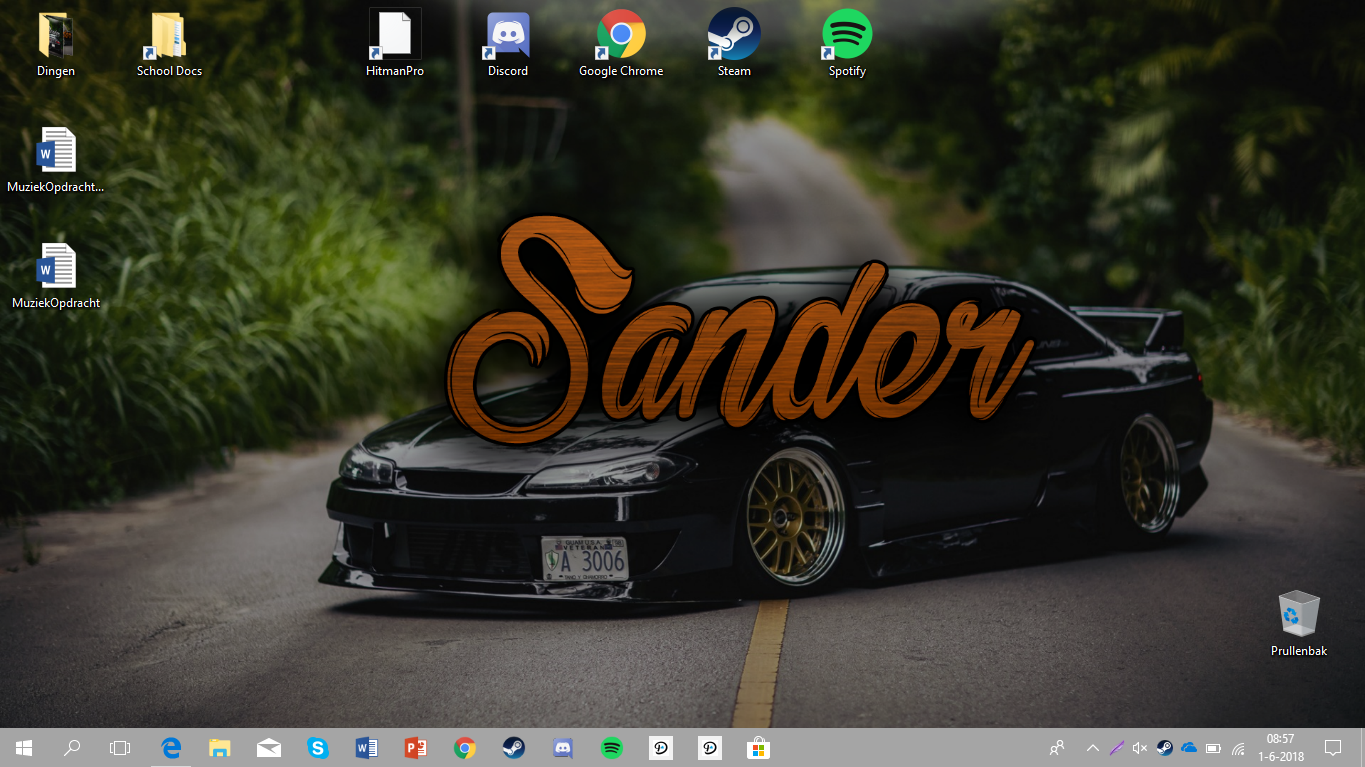Select the HitmanPro desktop shortcut
The image size is (1365, 767).
395,44
